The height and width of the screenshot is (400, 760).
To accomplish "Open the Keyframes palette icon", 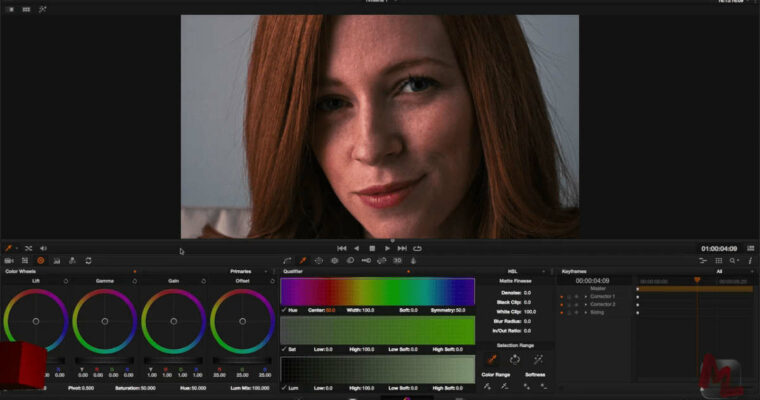I will click(x=703, y=261).
